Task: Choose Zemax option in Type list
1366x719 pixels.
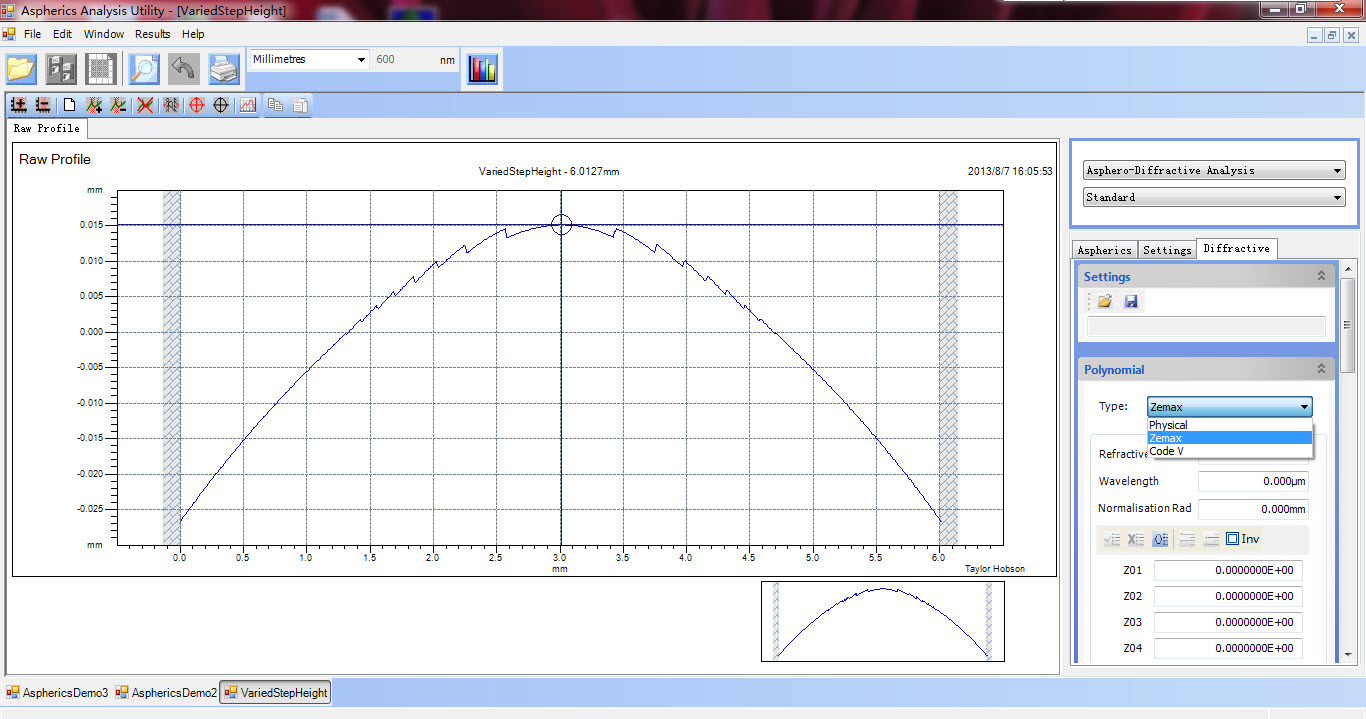Action: point(1229,438)
